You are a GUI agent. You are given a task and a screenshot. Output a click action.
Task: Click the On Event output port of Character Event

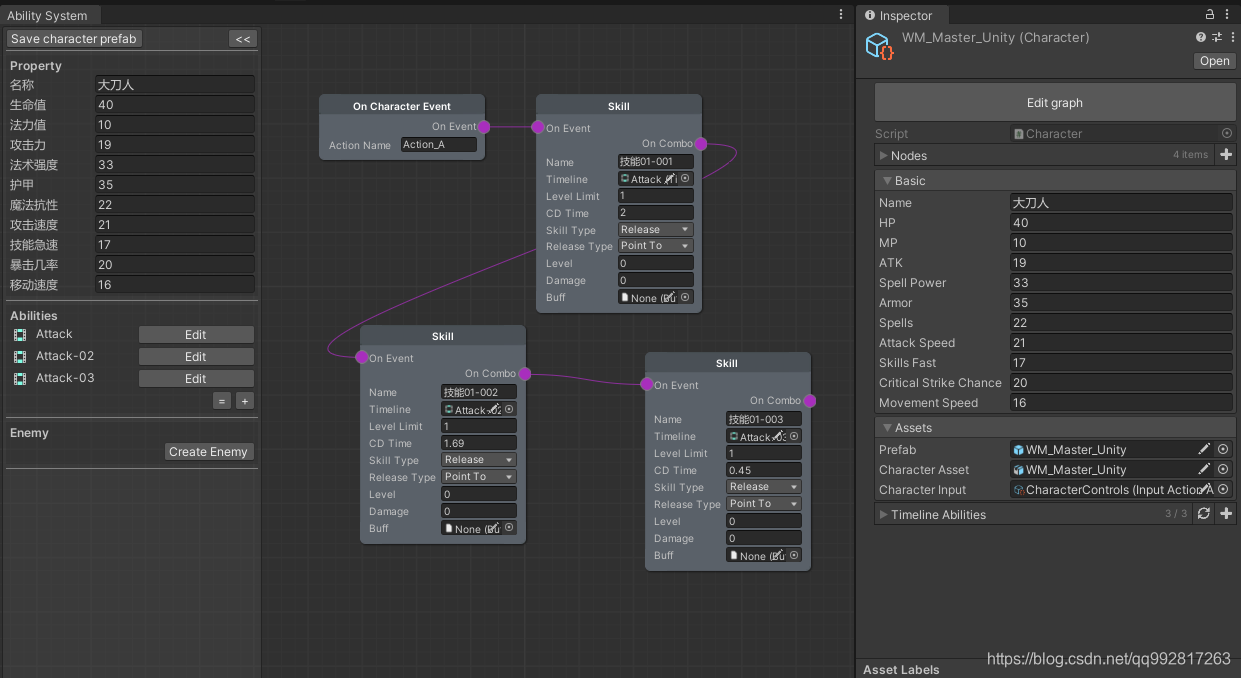click(484, 127)
